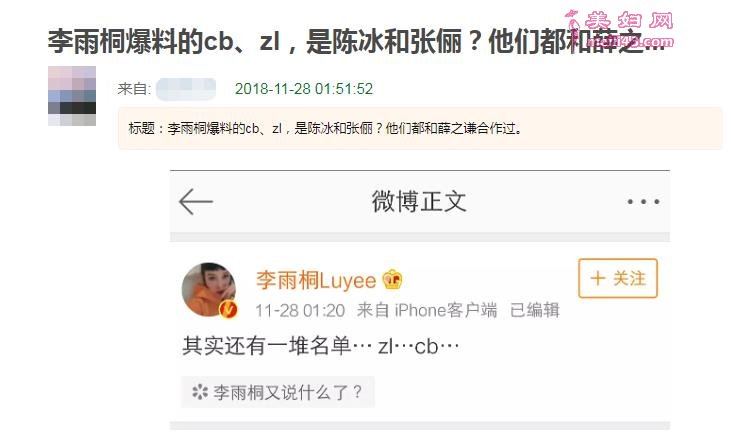Click the 微博正文 page title
The width and height of the screenshot is (731, 447).
pyautogui.click(x=419, y=202)
